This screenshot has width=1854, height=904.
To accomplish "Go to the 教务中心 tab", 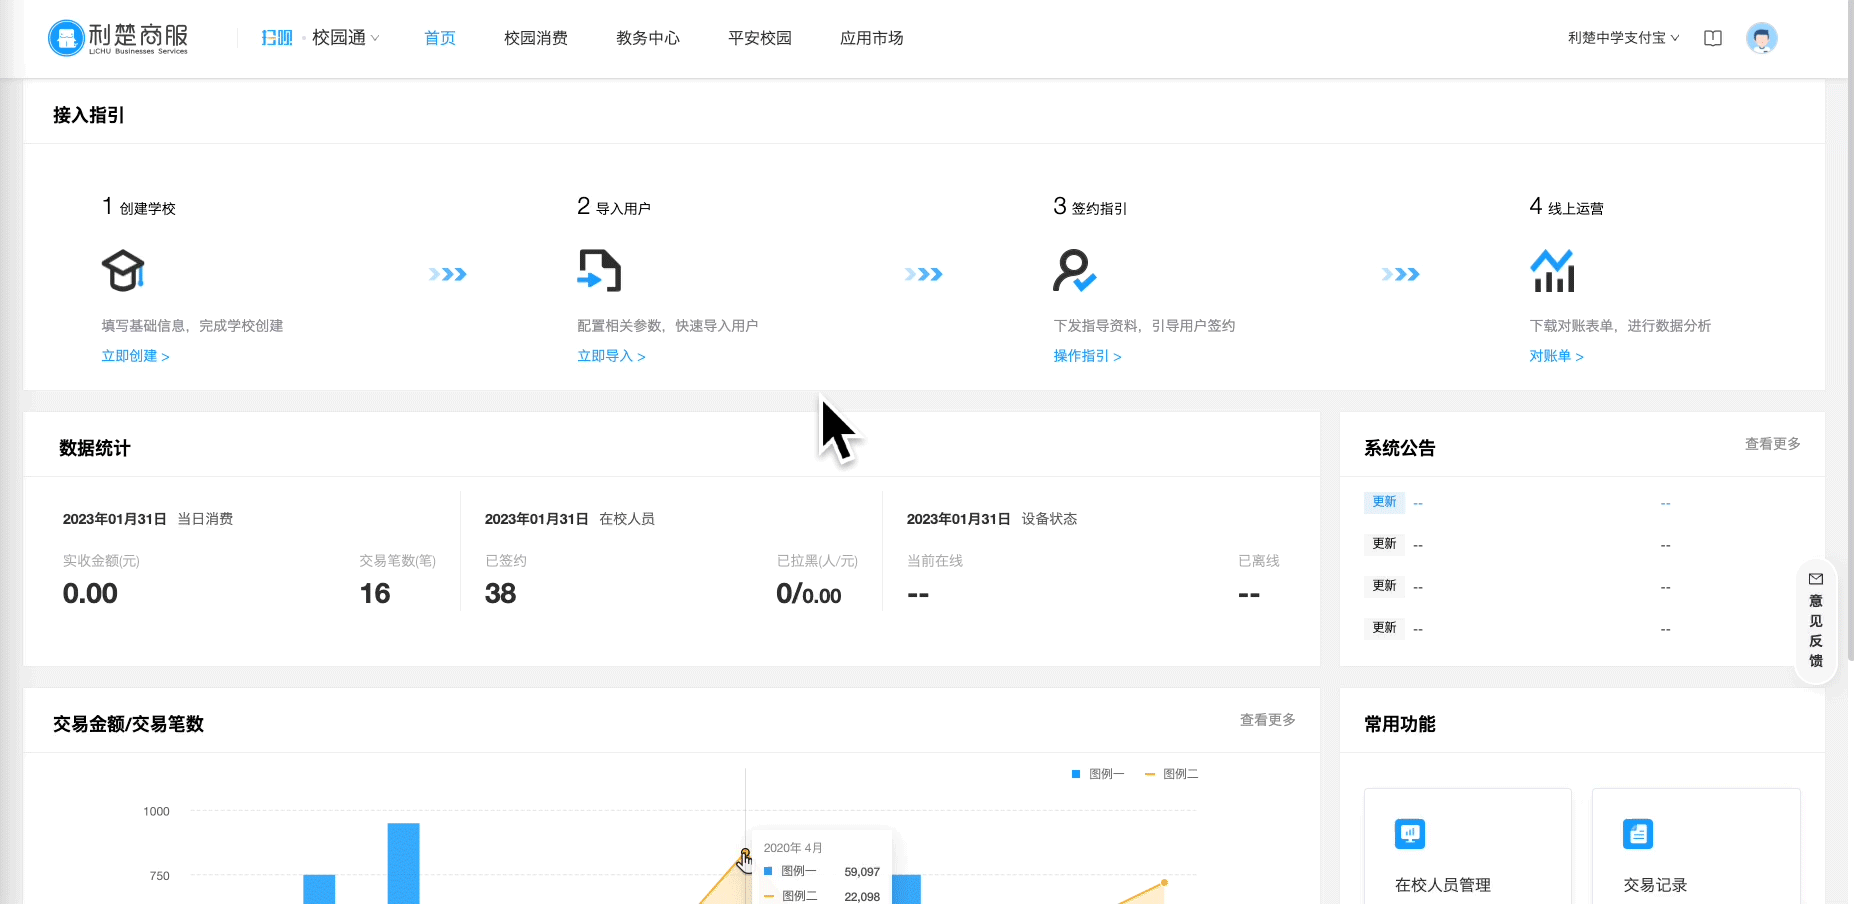I will tap(648, 38).
